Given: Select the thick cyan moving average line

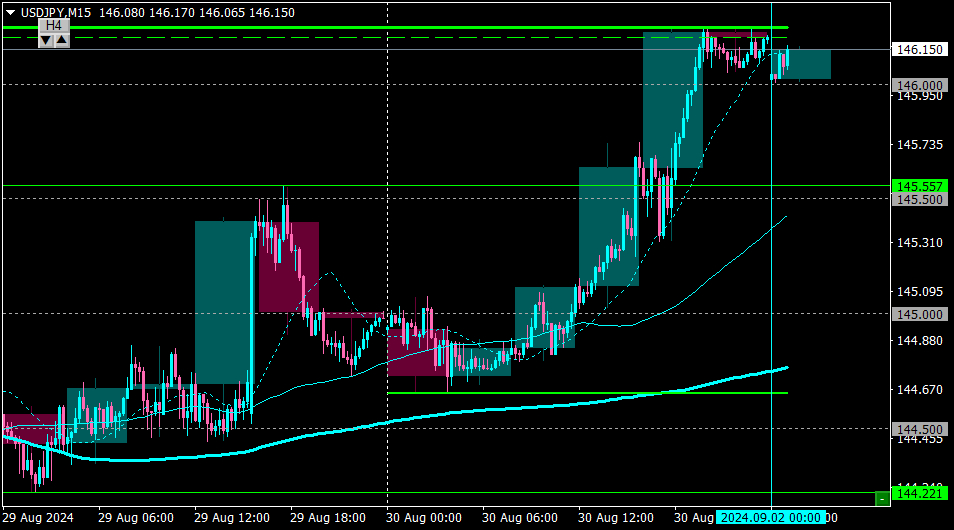Looking at the screenshot, I should [426, 416].
